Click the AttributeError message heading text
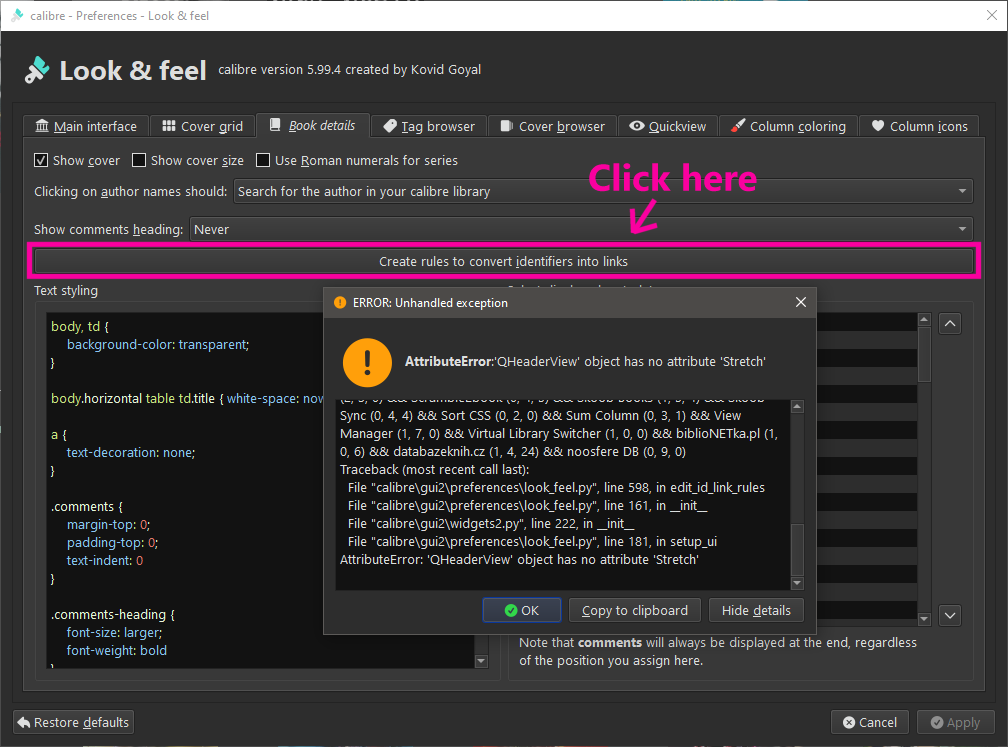 [585, 361]
